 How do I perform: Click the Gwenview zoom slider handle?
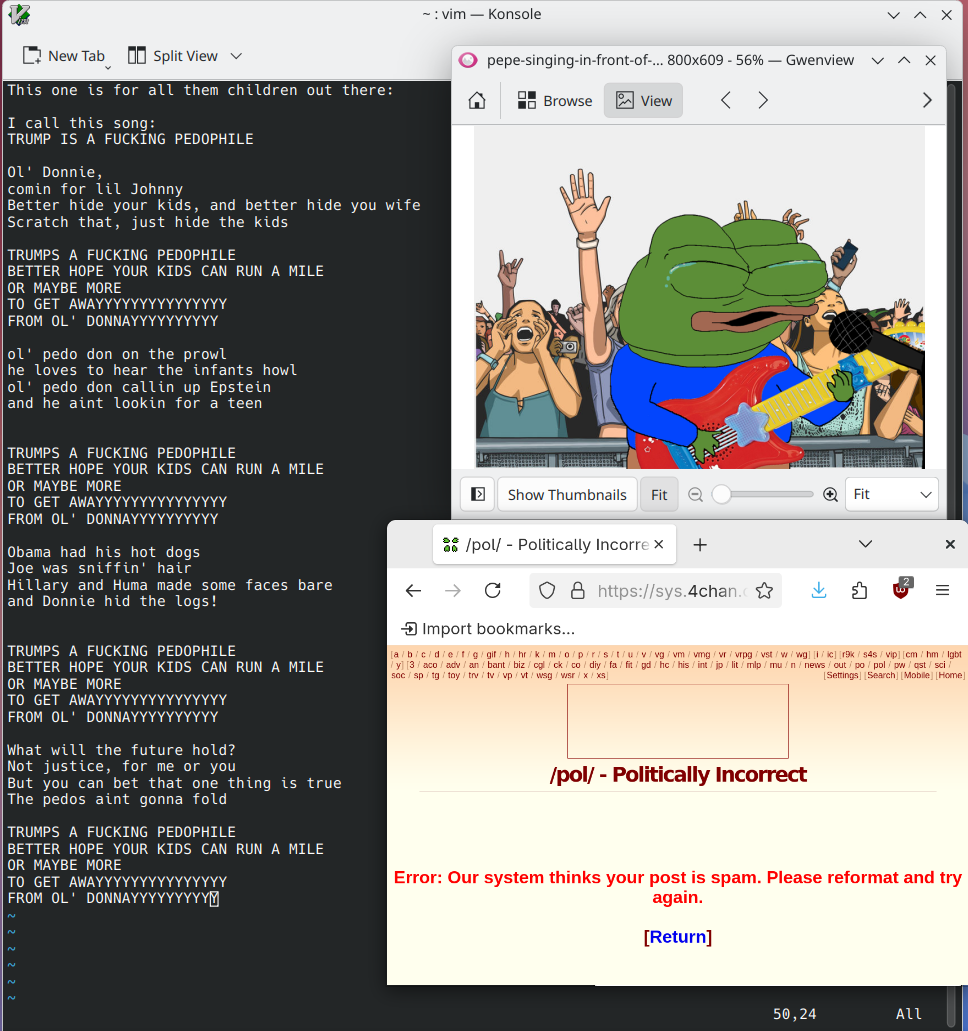pos(721,494)
